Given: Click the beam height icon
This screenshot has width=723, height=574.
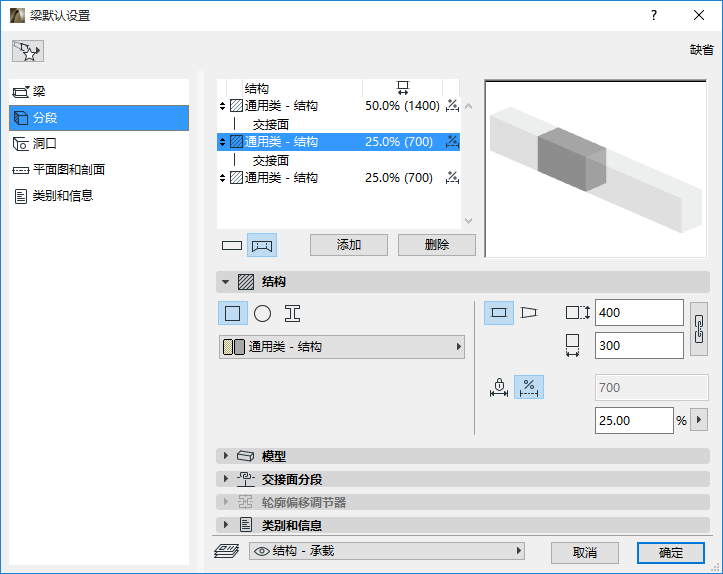Looking at the screenshot, I should coord(578,313).
